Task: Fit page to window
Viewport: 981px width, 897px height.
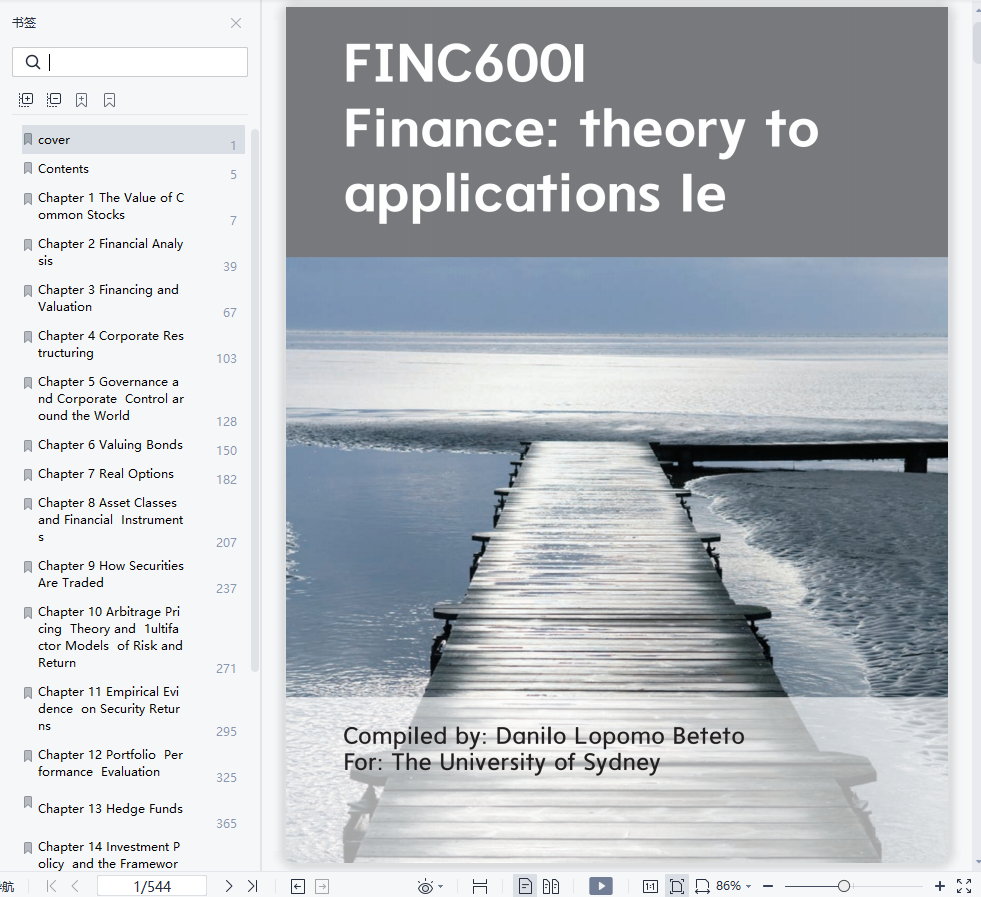Action: [676, 886]
